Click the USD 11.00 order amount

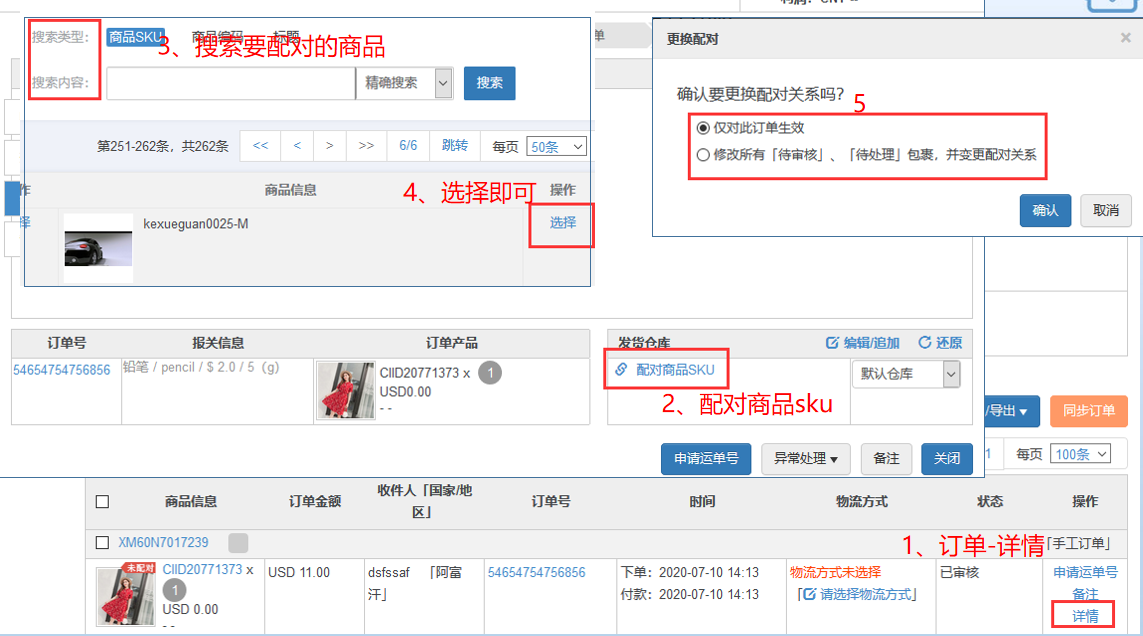pos(299,573)
